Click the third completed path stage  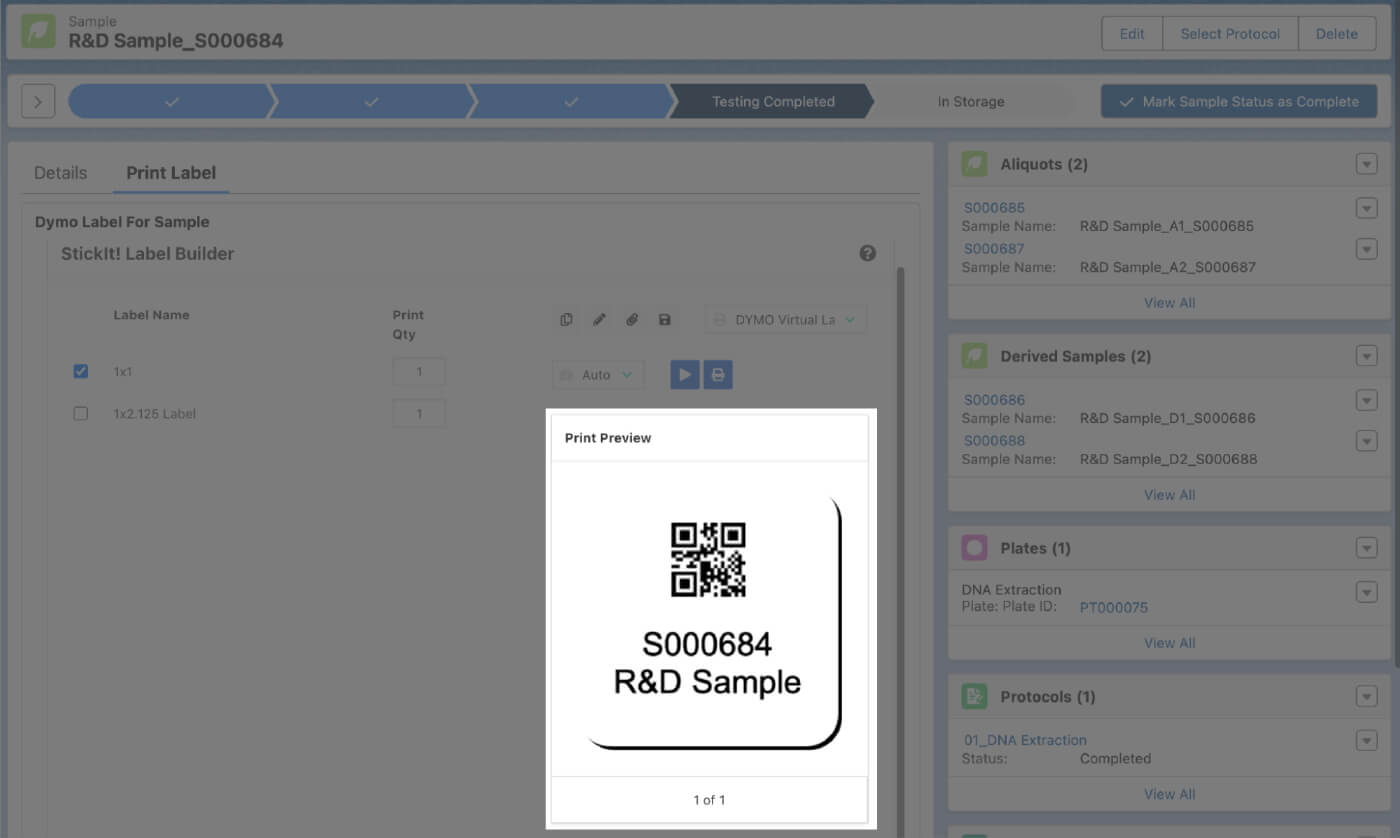571,102
